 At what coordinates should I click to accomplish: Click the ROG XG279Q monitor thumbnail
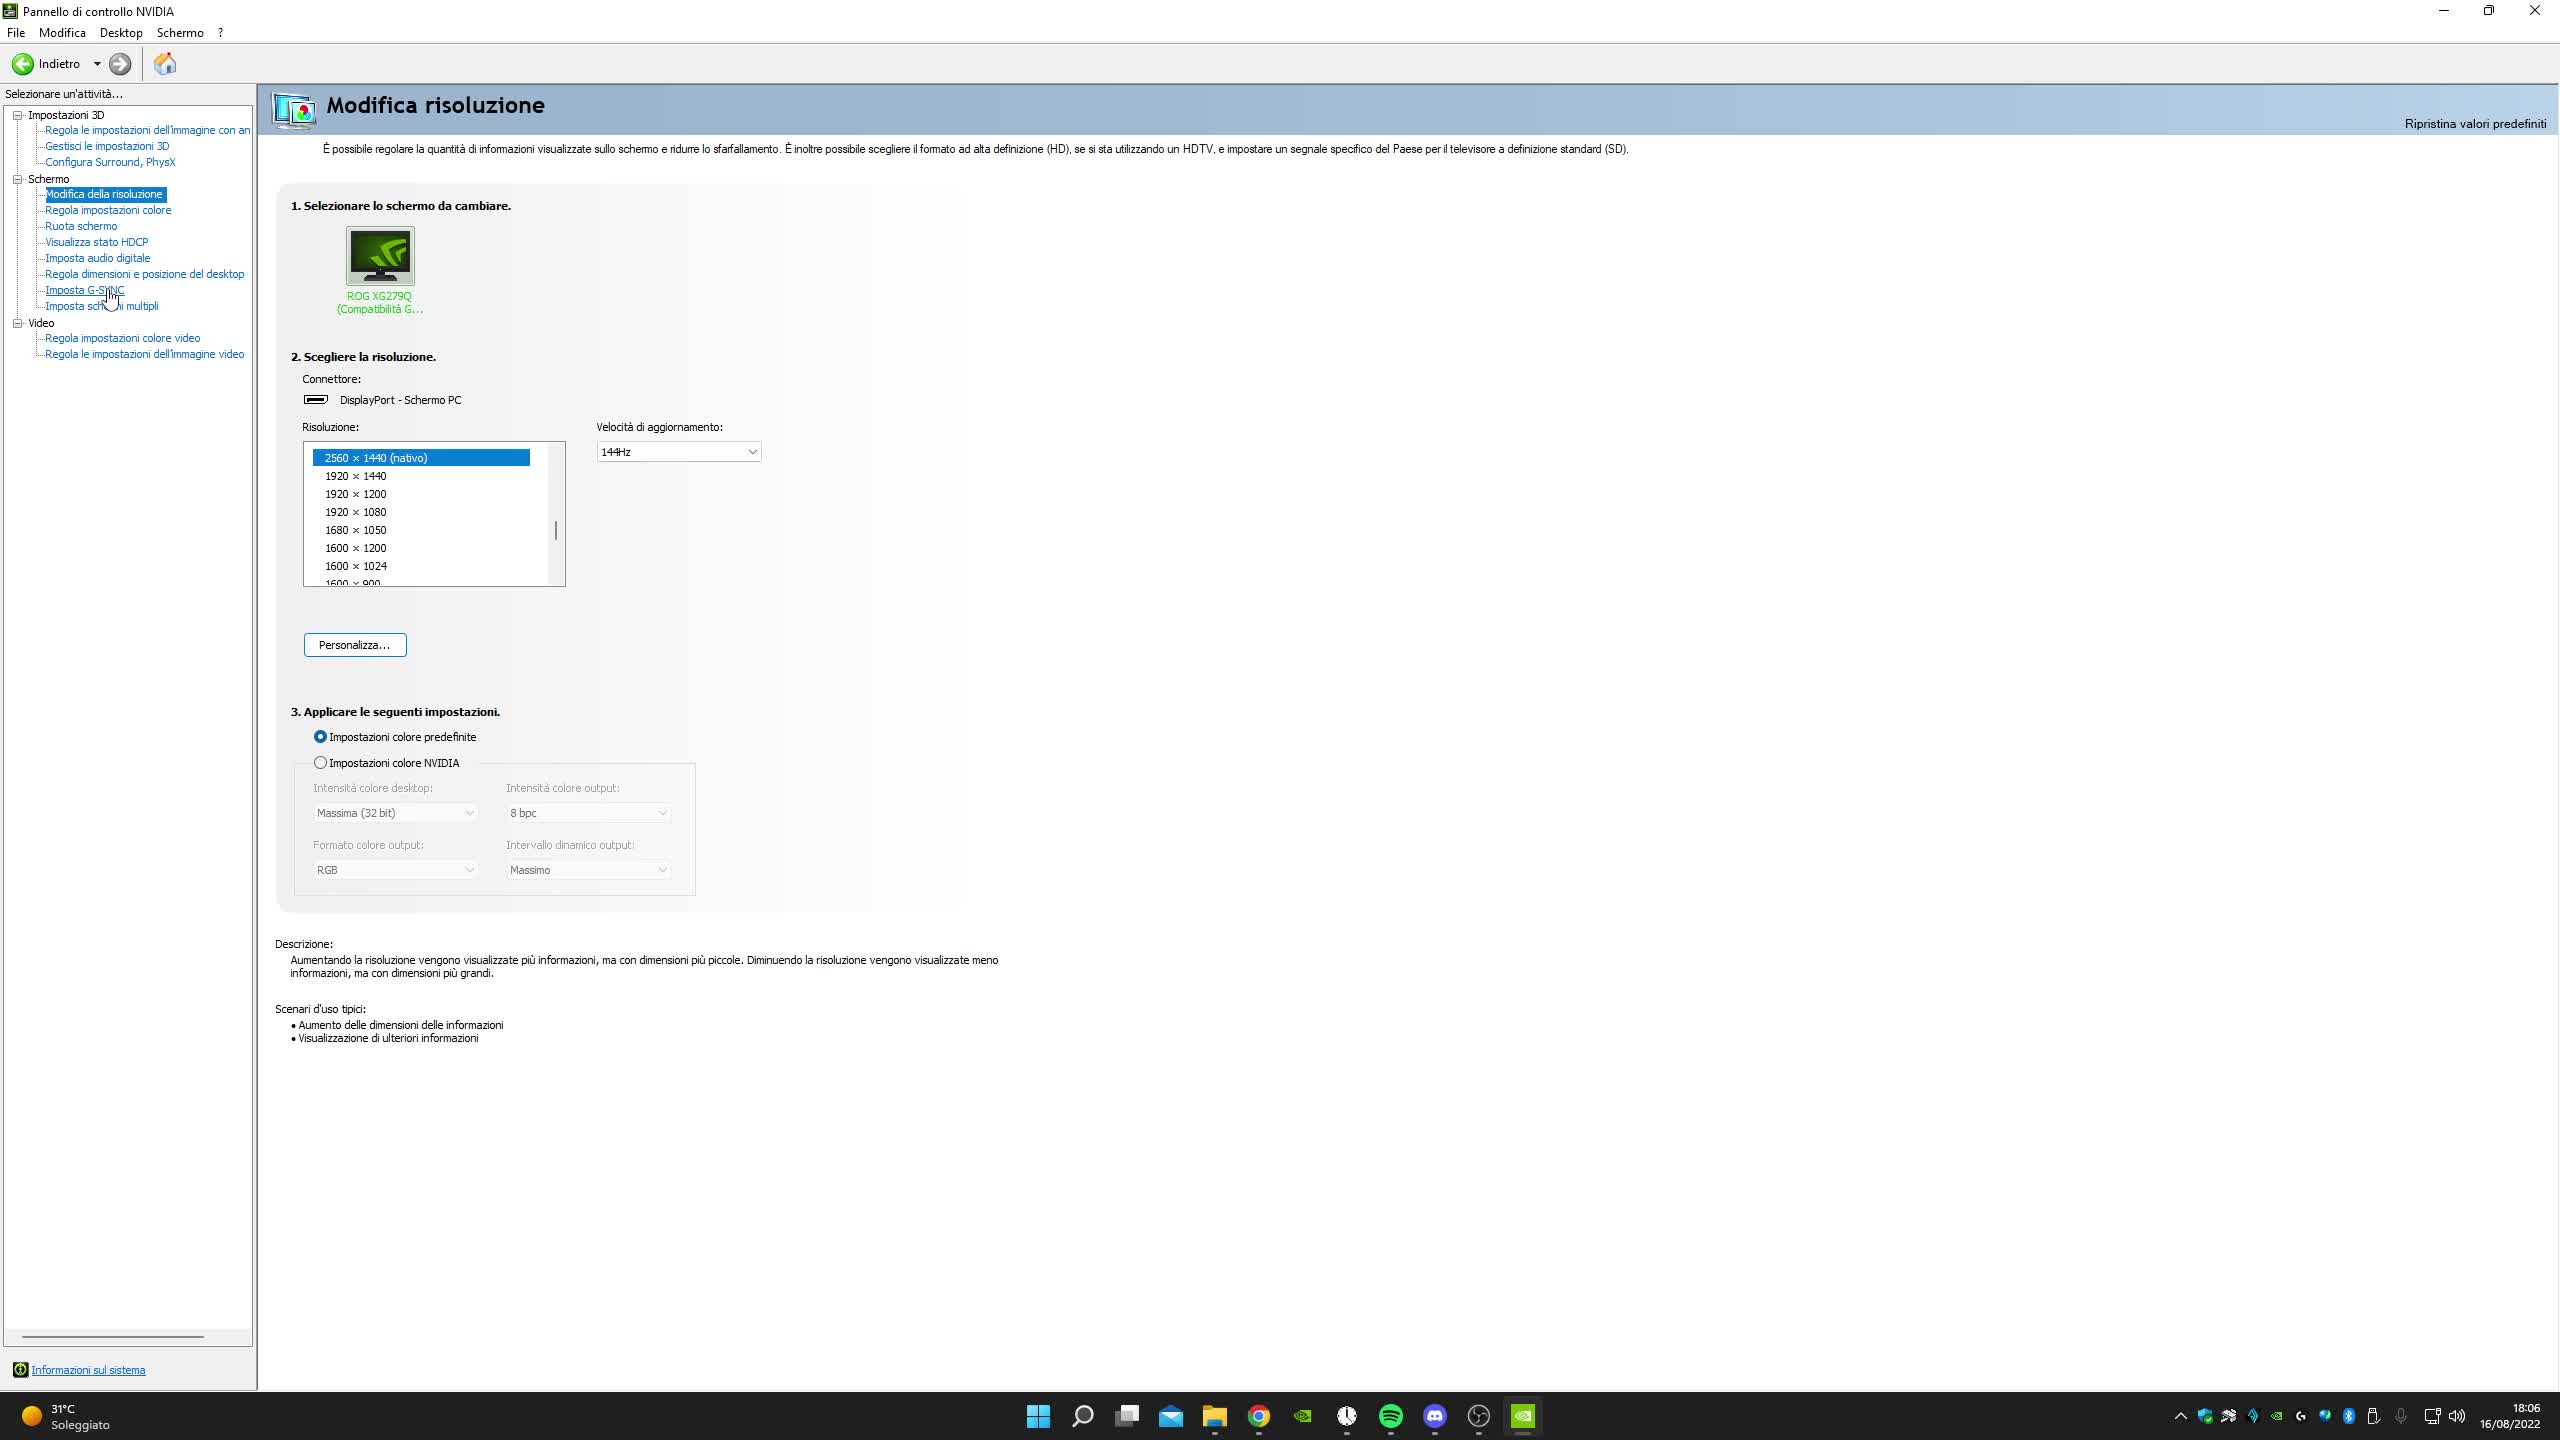(x=378, y=256)
